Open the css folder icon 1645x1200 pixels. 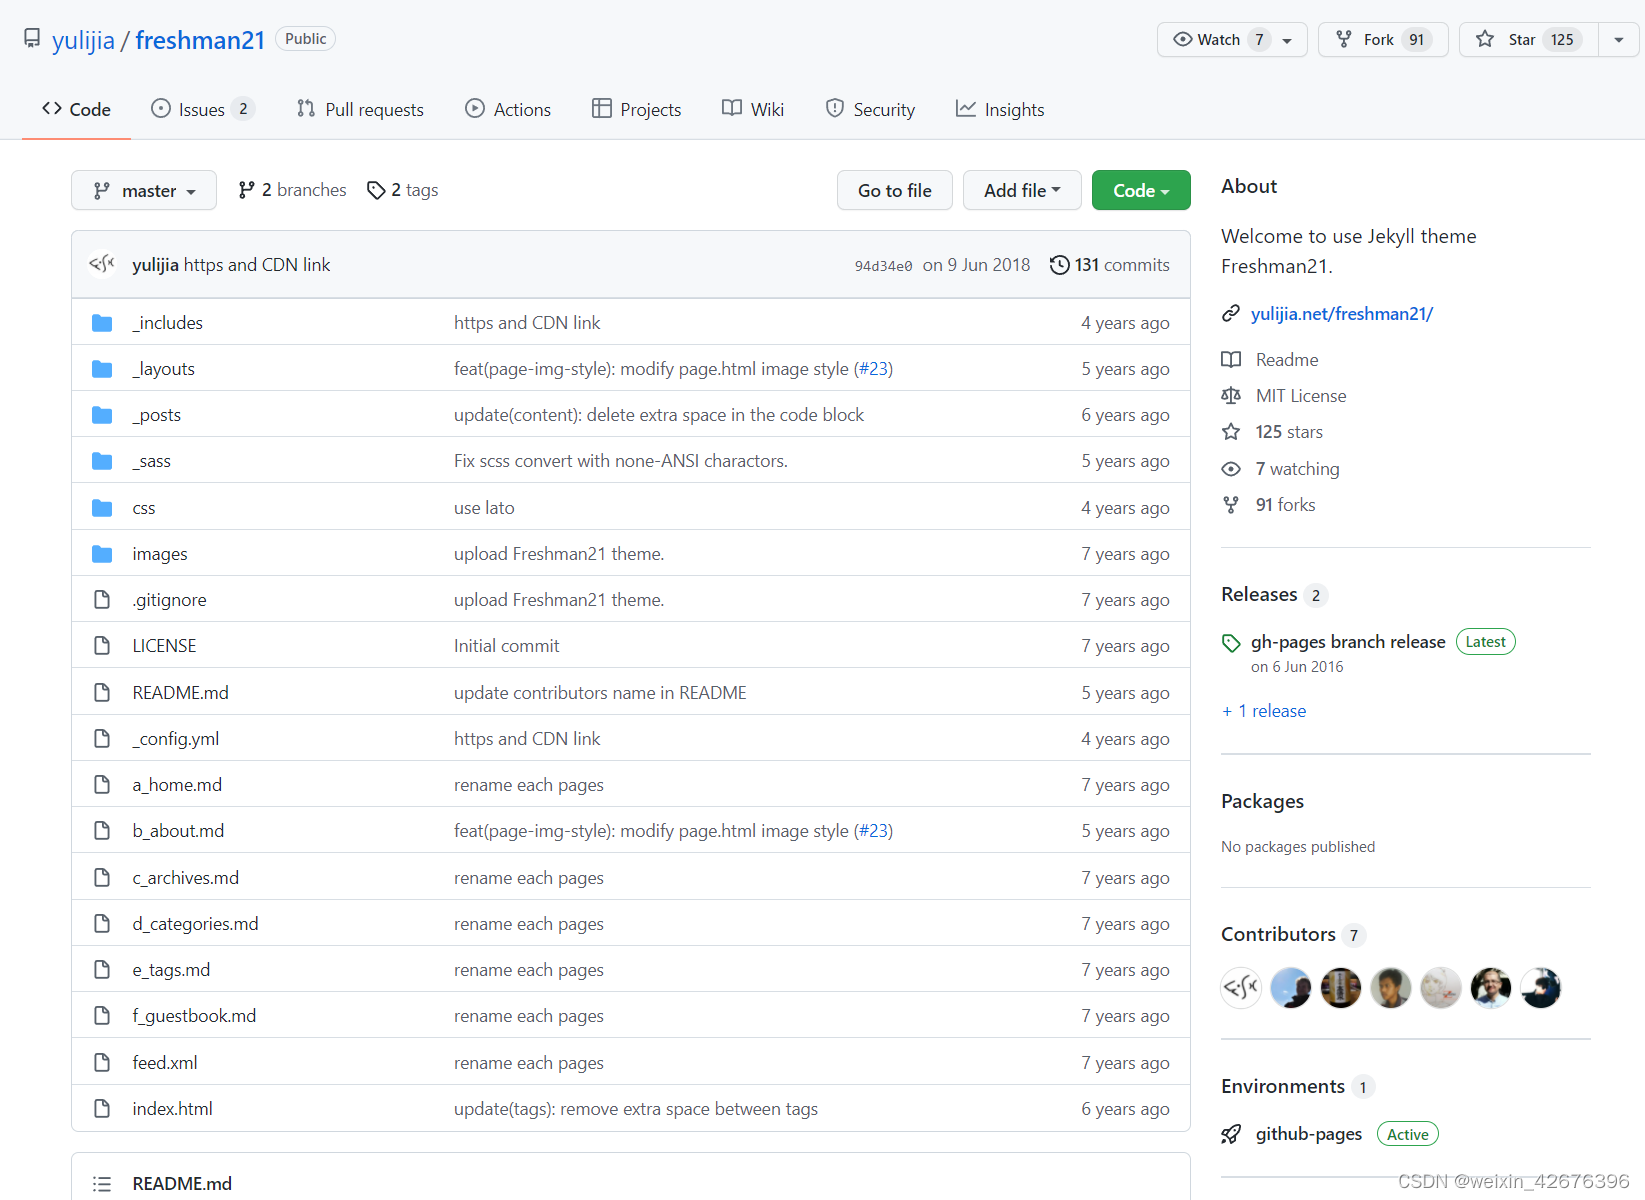click(102, 508)
